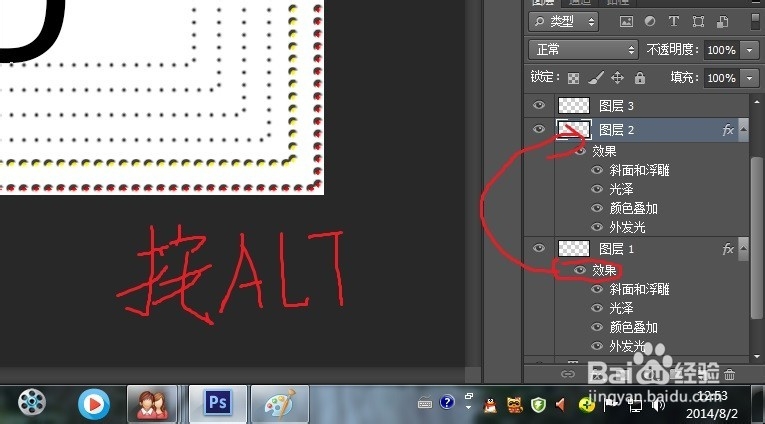Open the blue play-button media player
The width and height of the screenshot is (765, 424).
(x=93, y=404)
